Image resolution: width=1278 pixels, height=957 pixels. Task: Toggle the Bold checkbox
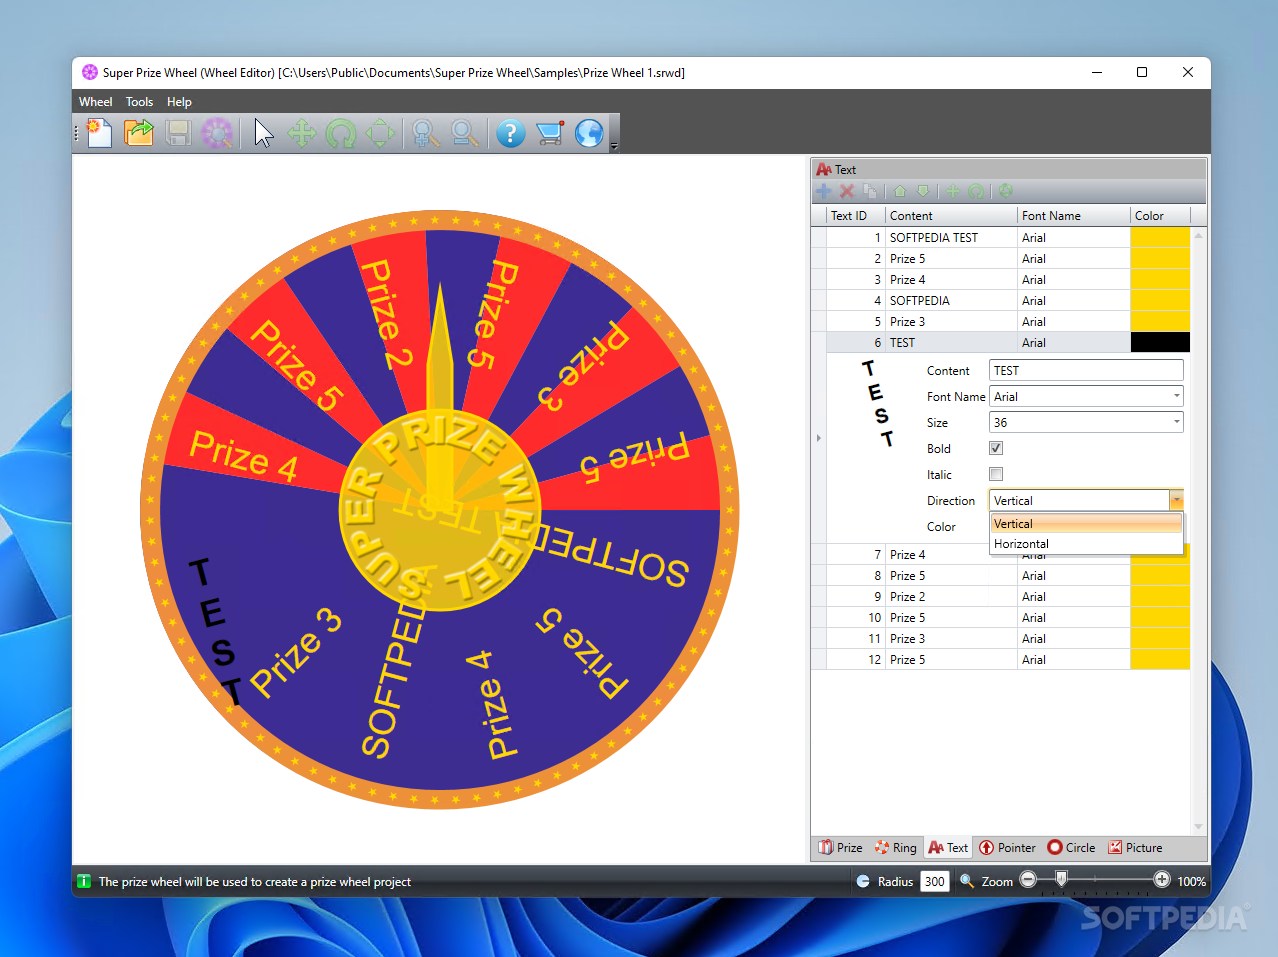coord(996,448)
